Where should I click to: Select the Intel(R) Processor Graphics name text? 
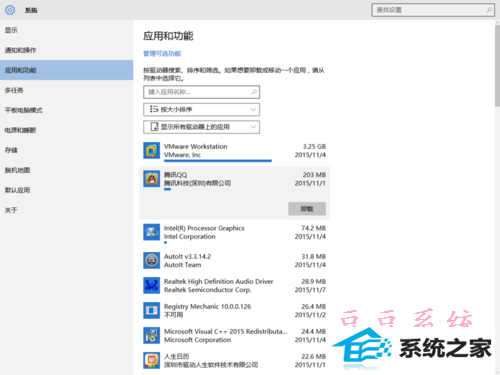204,228
